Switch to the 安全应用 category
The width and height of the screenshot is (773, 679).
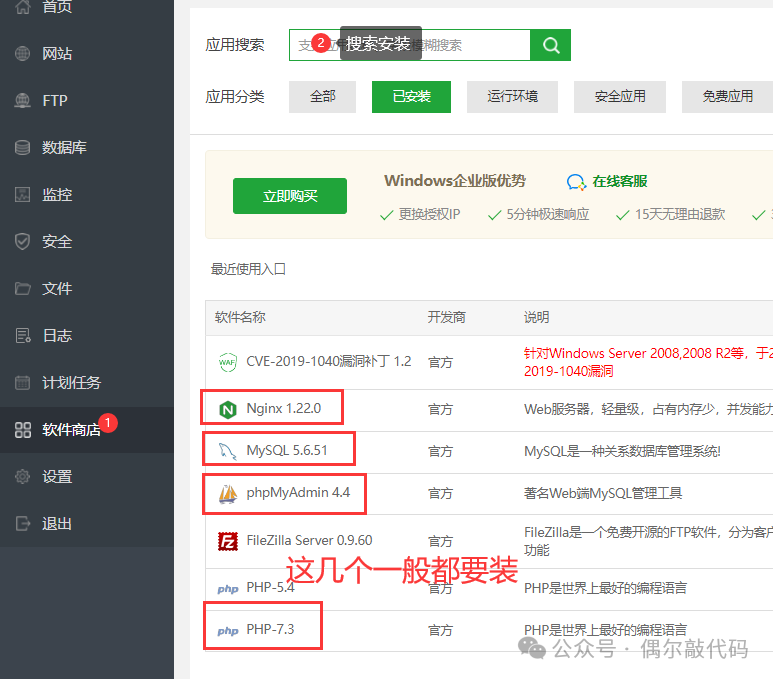click(x=620, y=97)
